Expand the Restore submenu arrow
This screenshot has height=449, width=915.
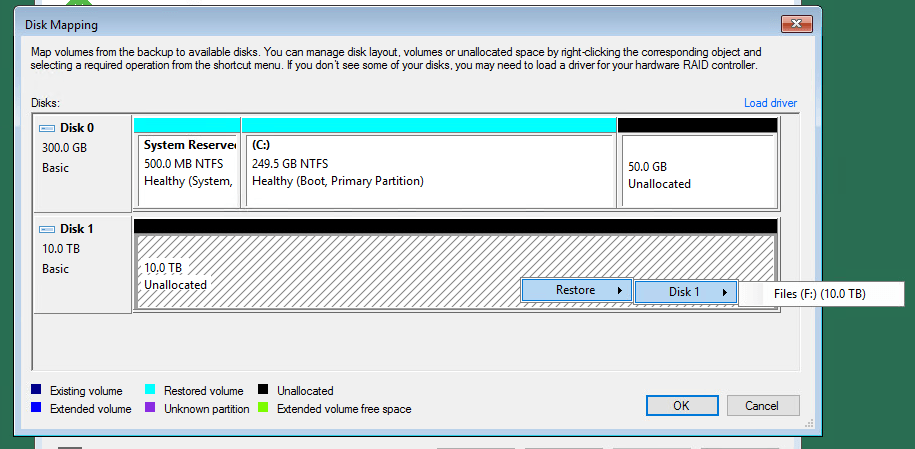tap(619, 290)
